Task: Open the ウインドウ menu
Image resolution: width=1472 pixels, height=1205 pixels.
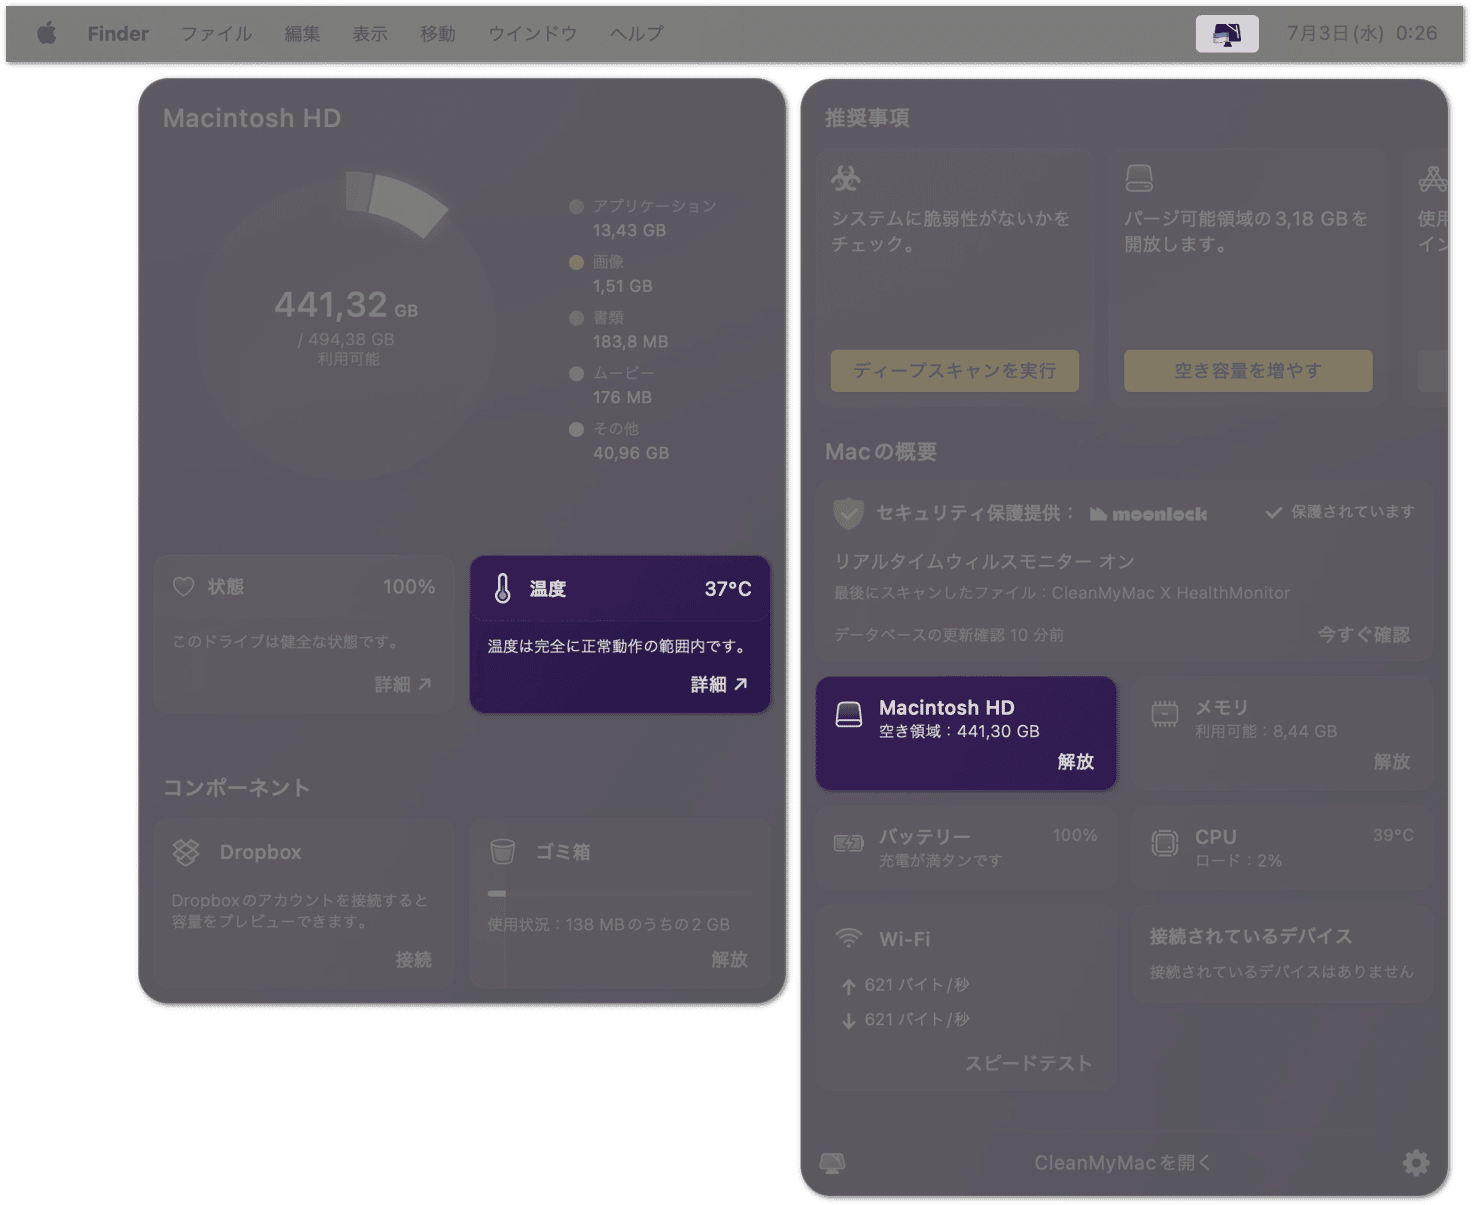Action: pos(532,33)
